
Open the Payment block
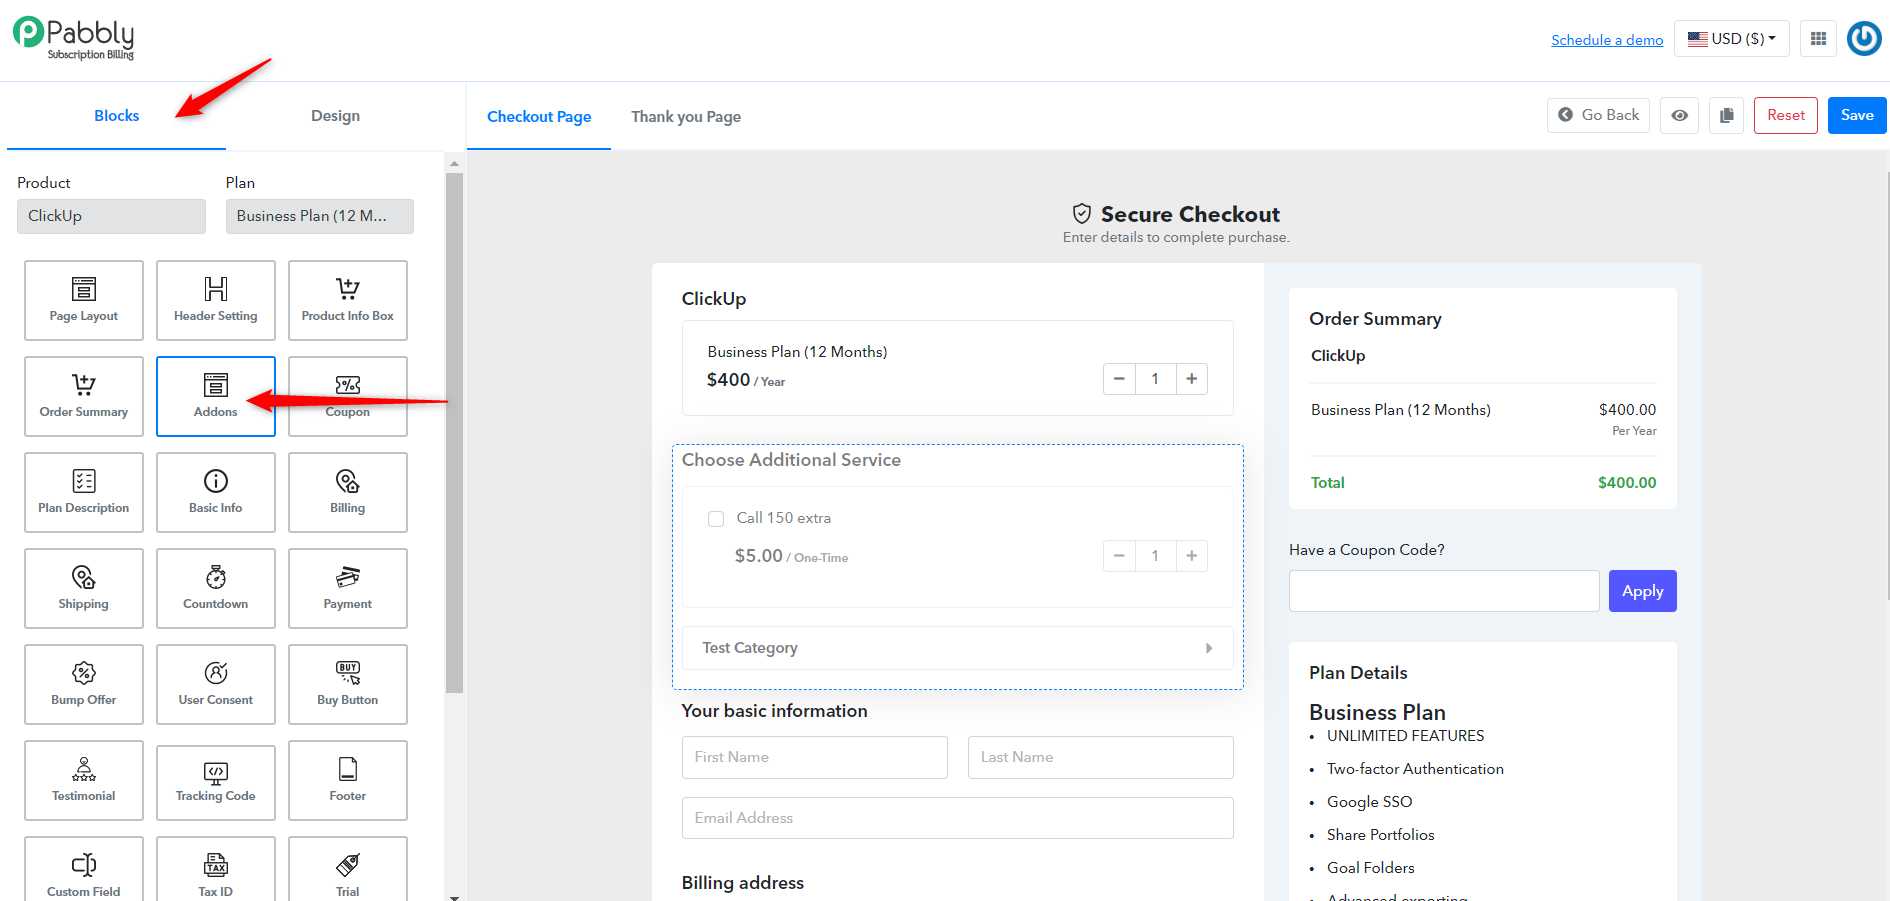[x=348, y=588]
